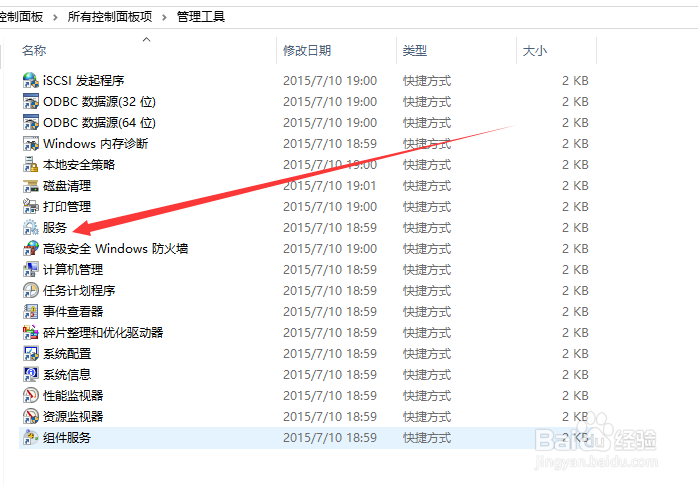This screenshot has height=486, width=698.
Task: Expand the arrow after 所有控制面板项 breadcrumb
Action: (x=164, y=17)
